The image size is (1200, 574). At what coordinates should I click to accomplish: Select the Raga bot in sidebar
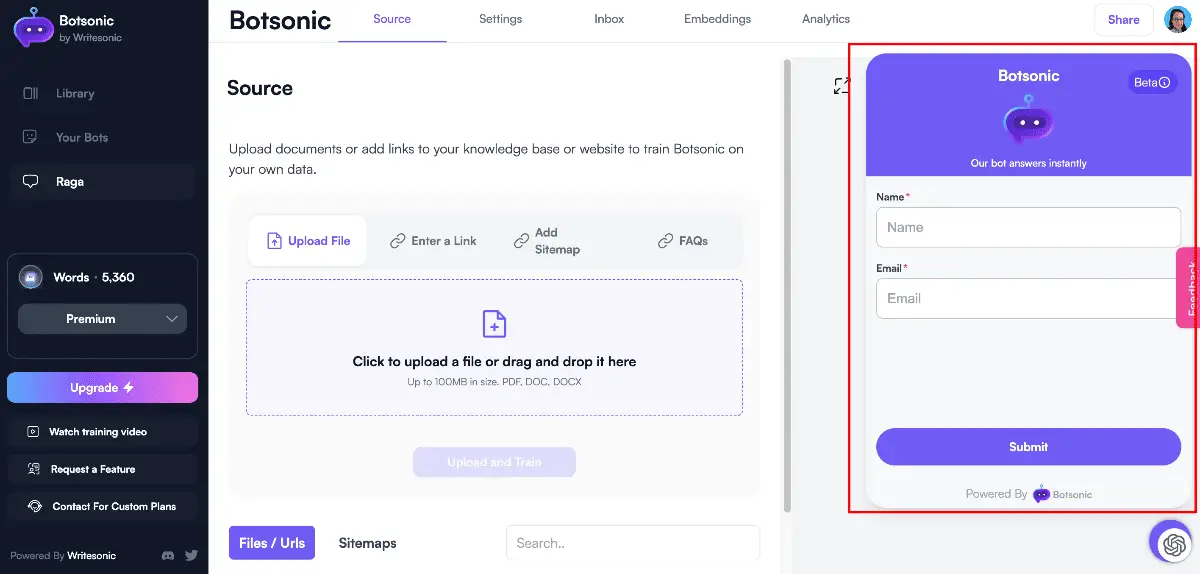(100, 182)
